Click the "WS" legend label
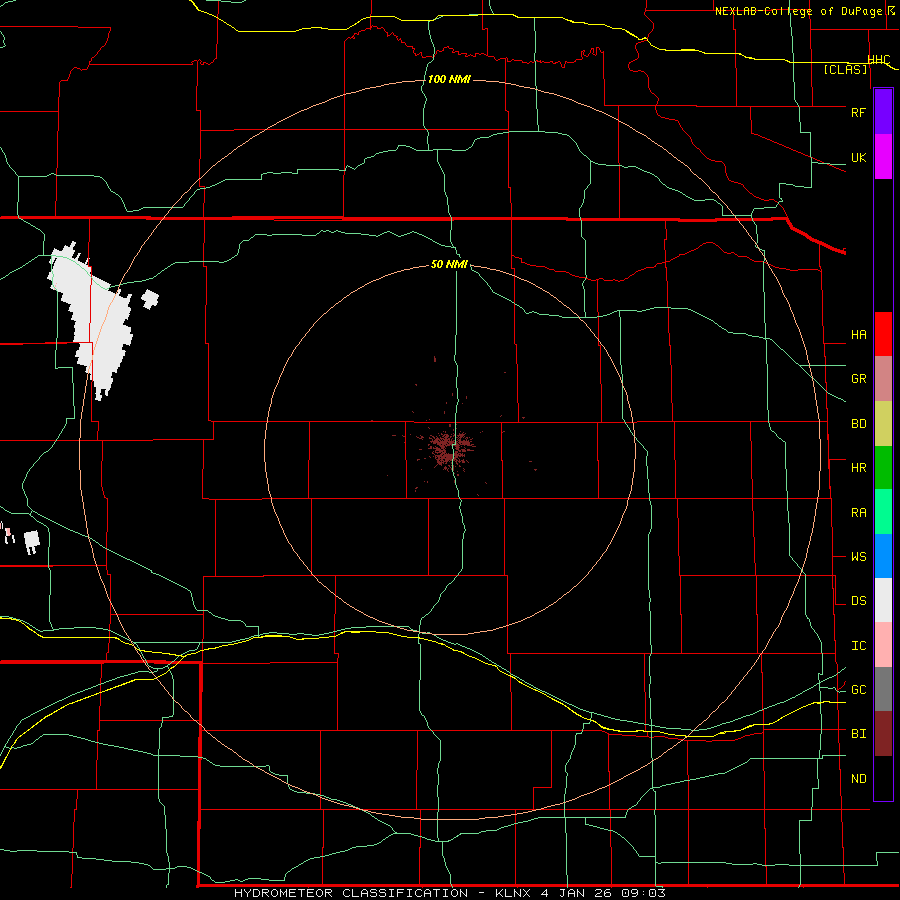 [x=858, y=557]
